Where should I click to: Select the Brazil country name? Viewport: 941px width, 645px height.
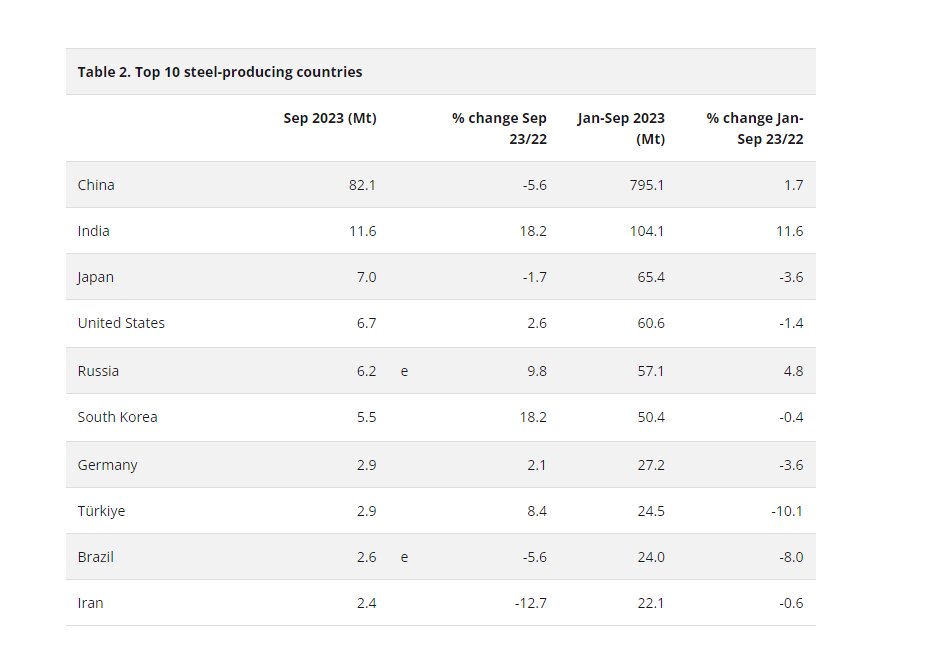coord(96,557)
